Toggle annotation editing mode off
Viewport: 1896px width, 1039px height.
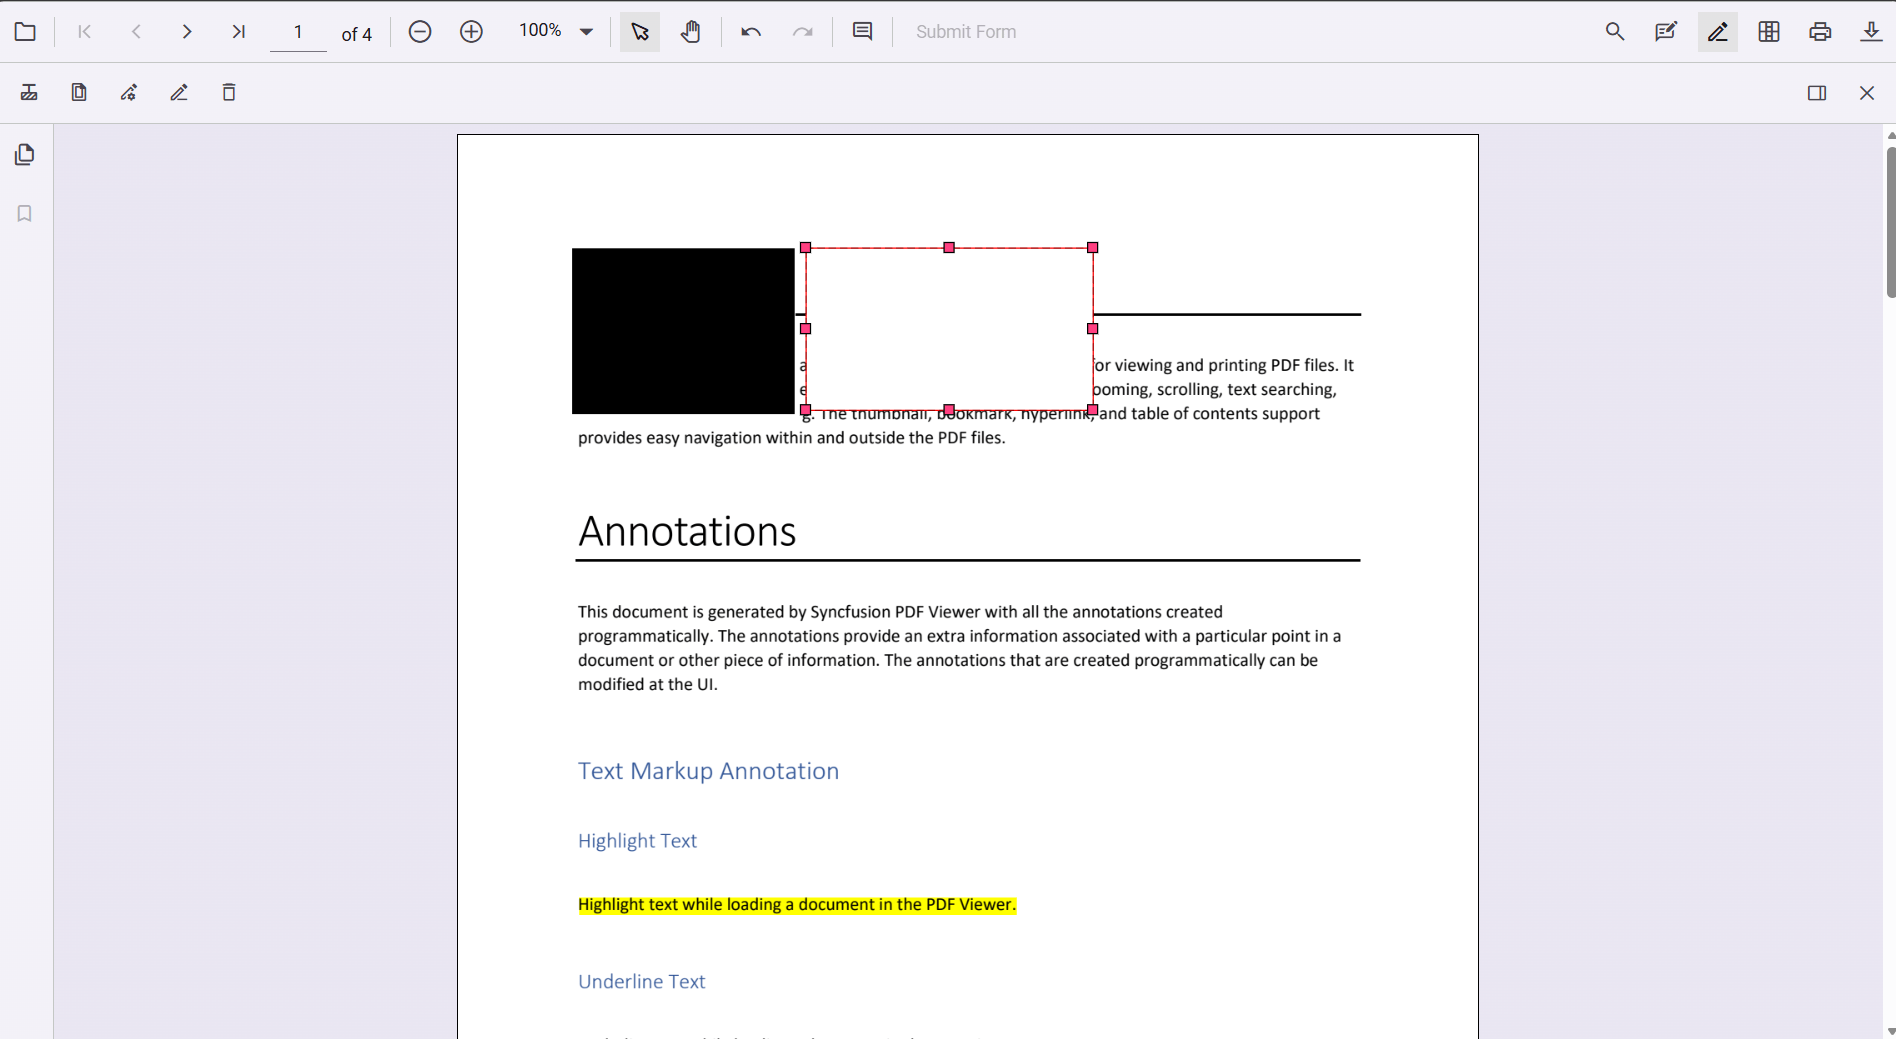point(1717,31)
